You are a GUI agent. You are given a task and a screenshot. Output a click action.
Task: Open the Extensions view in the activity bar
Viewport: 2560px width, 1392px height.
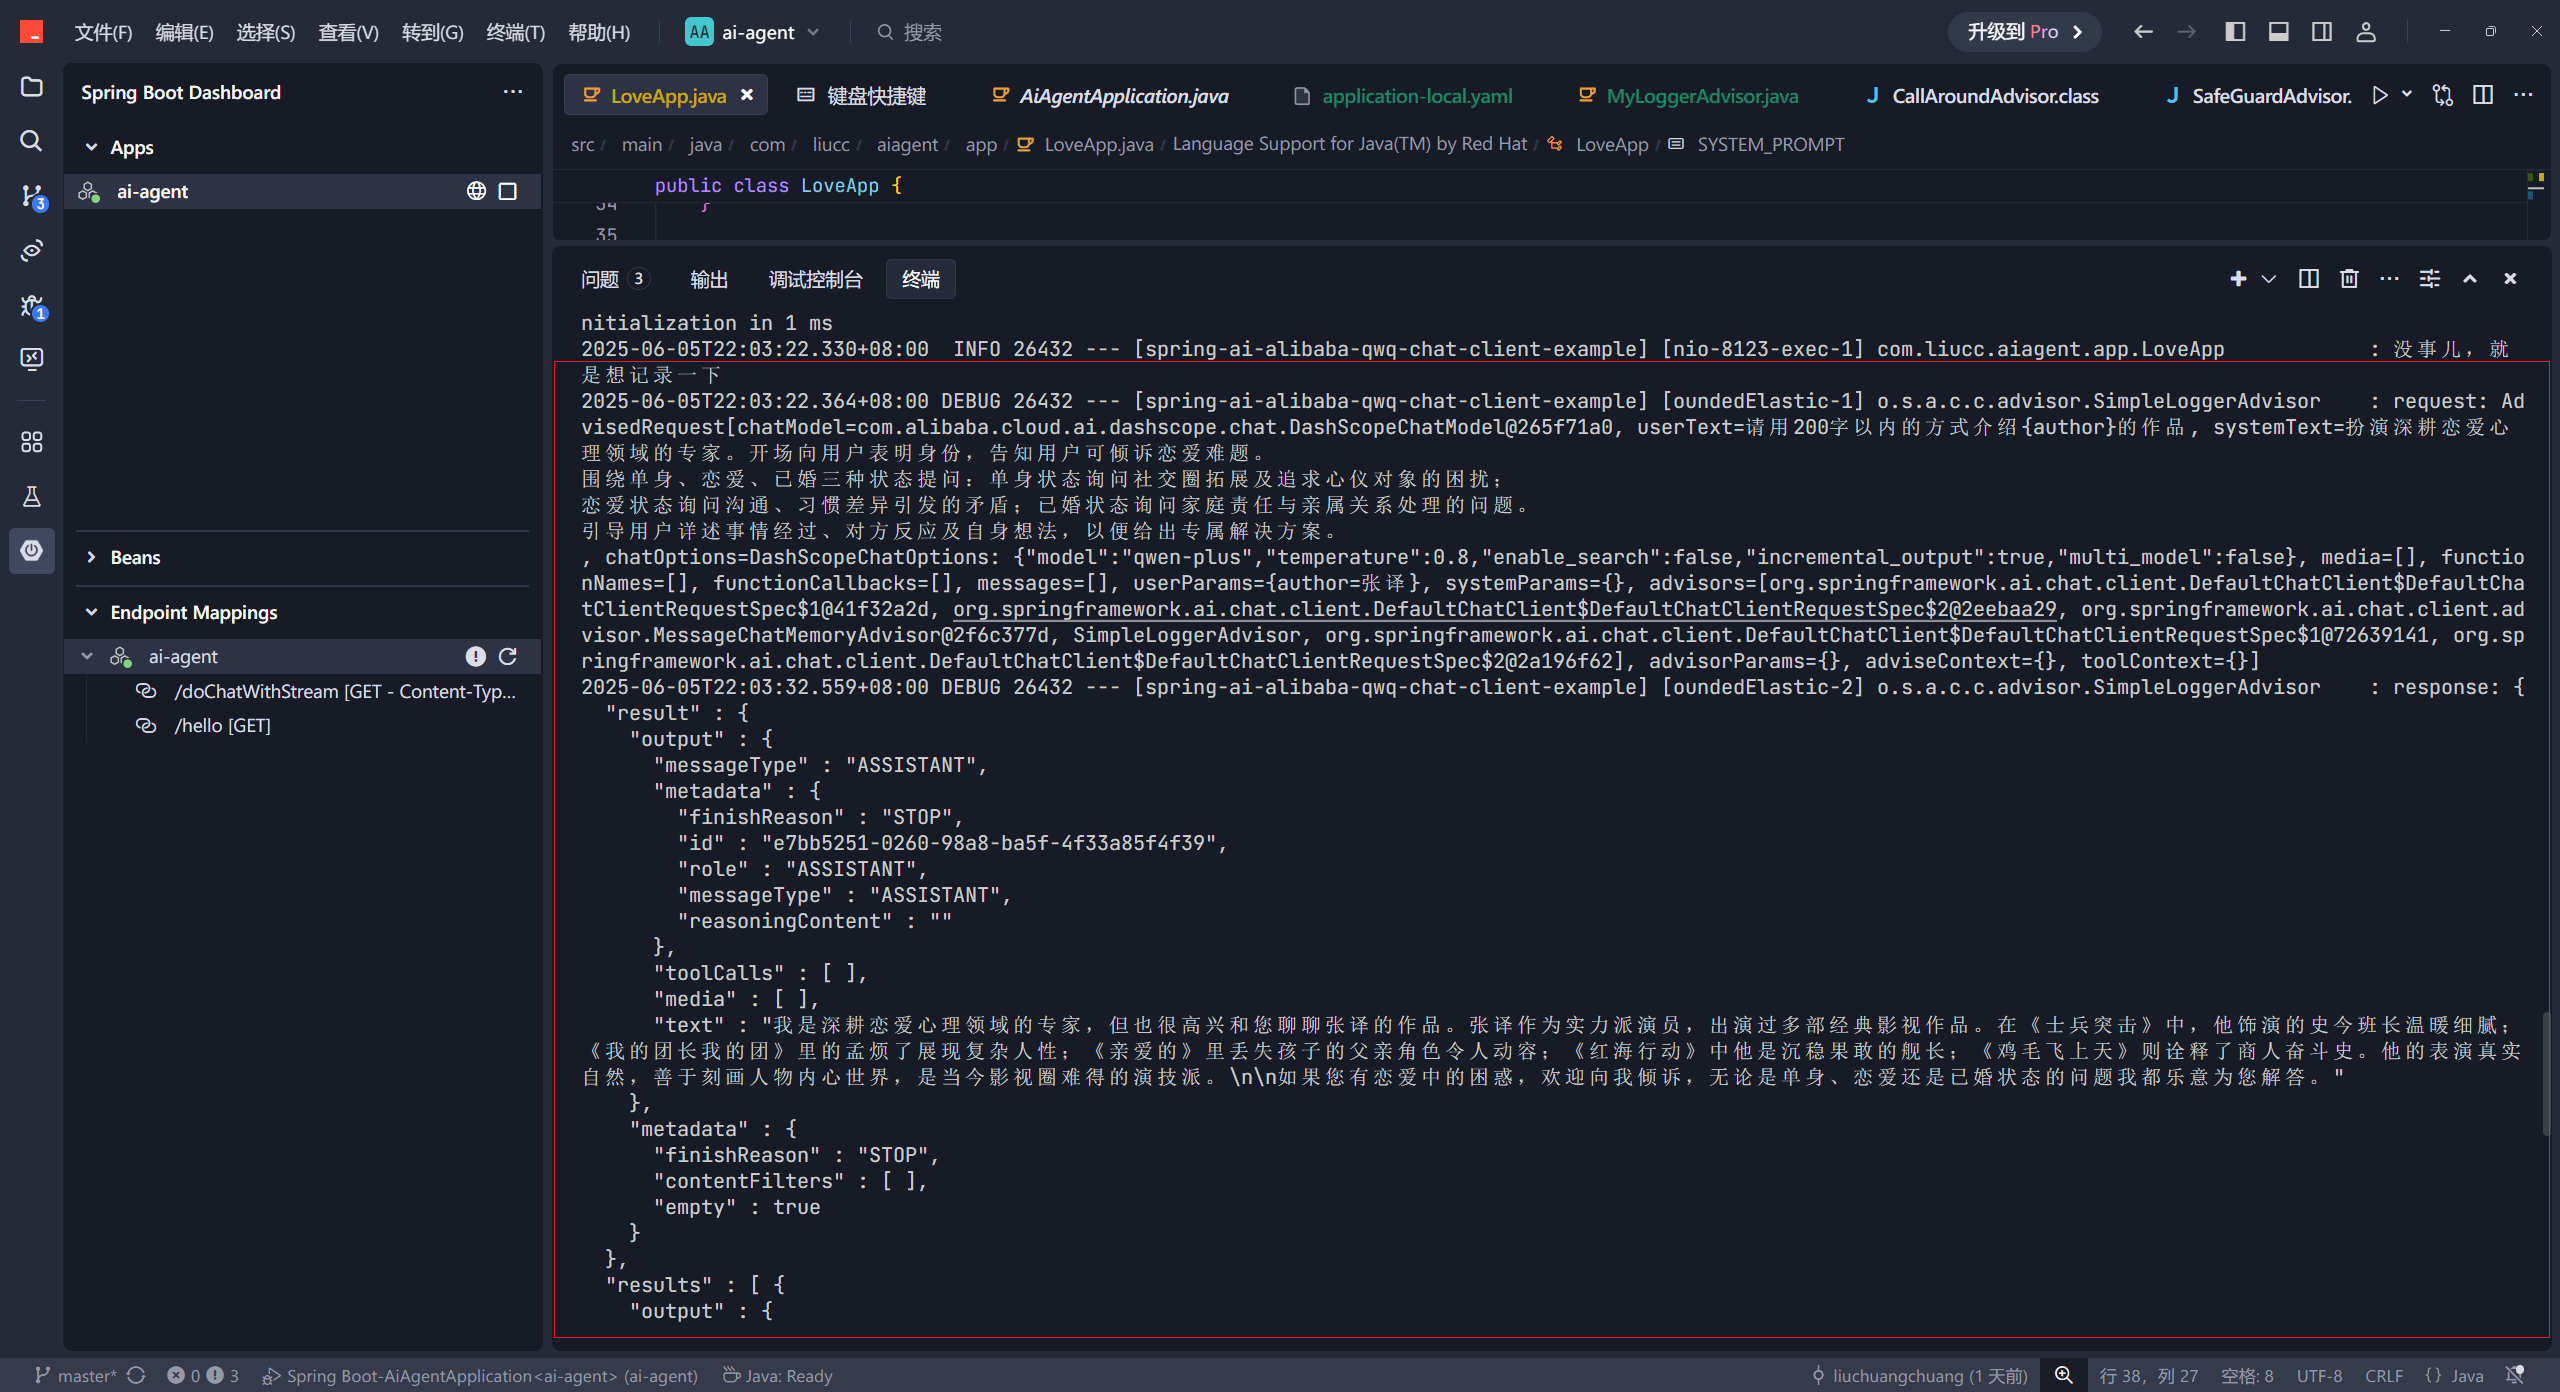coord(32,442)
